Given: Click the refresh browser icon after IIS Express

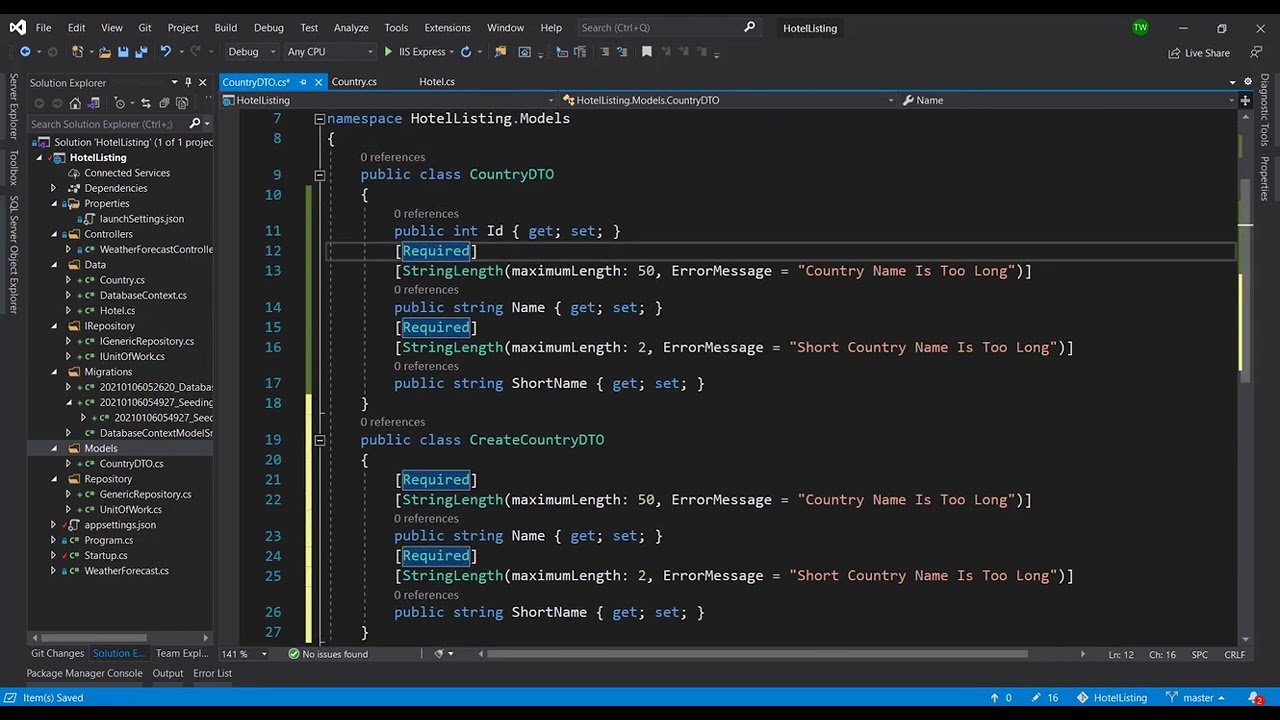Looking at the screenshot, I should click(466, 52).
